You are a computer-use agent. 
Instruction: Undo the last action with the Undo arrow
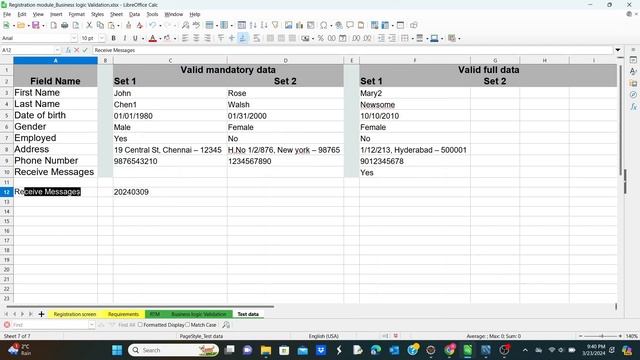pyautogui.click(x=152, y=25)
